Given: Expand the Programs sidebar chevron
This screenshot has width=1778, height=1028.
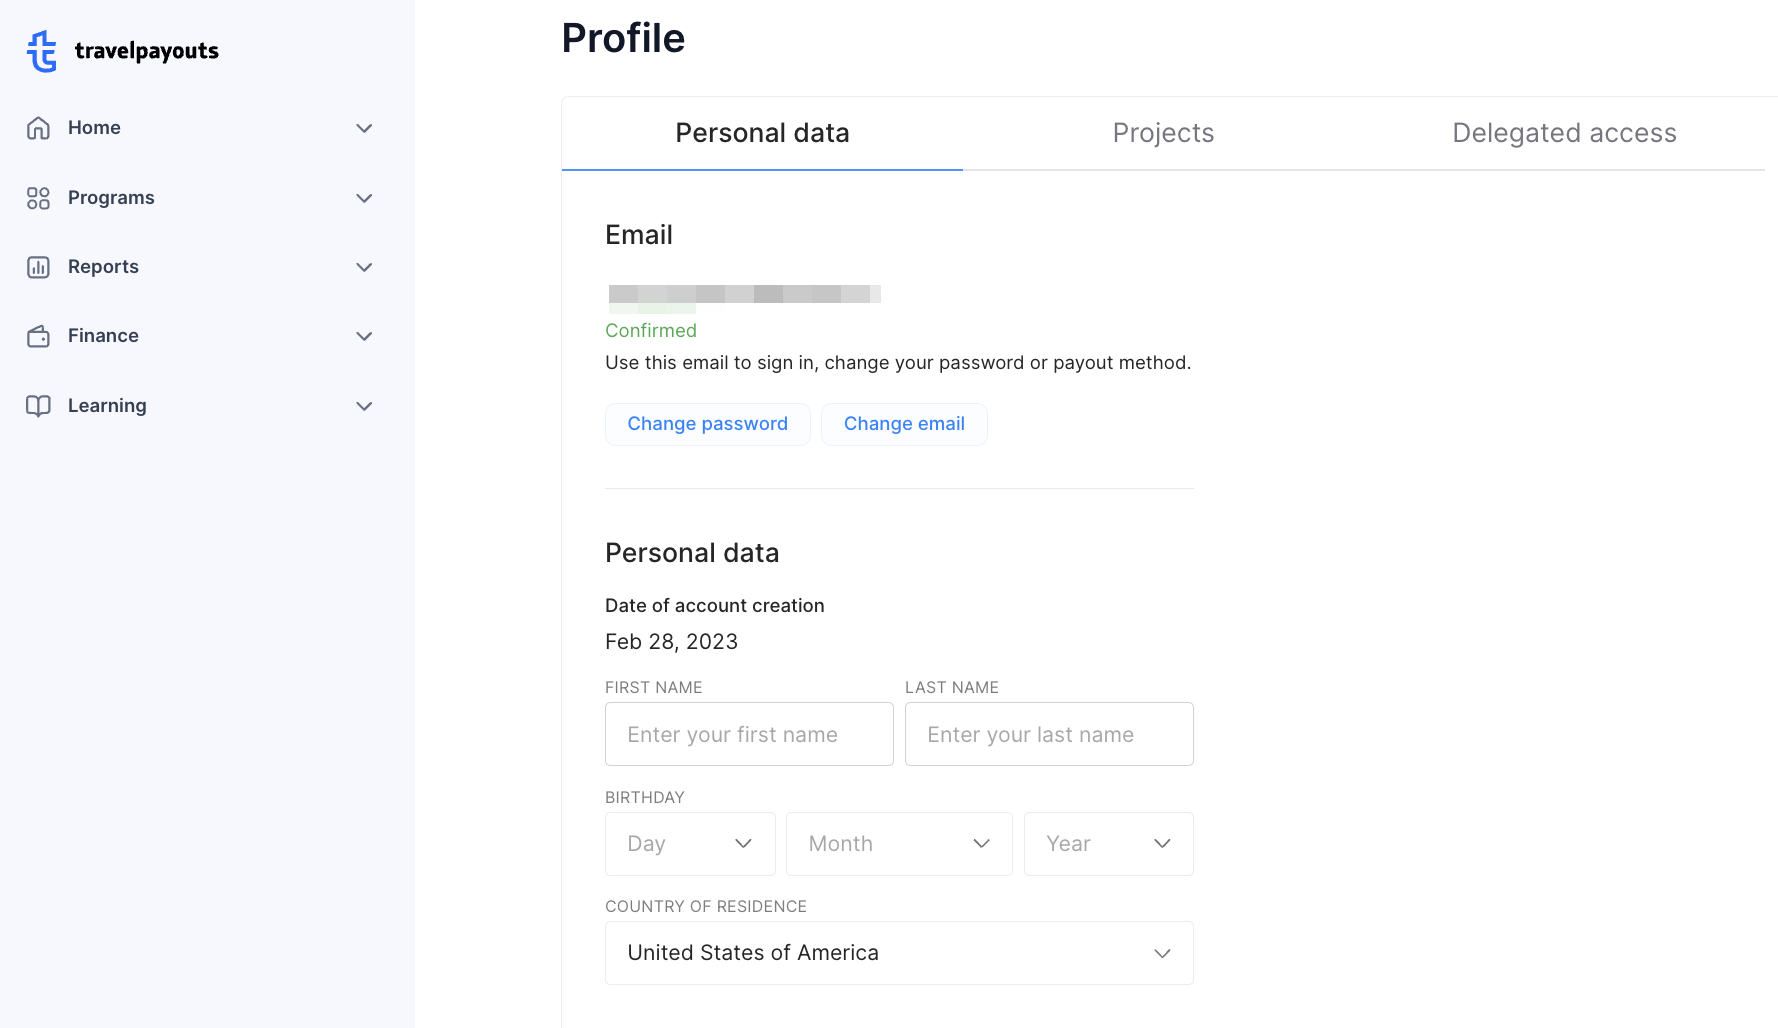Looking at the screenshot, I should tap(364, 198).
